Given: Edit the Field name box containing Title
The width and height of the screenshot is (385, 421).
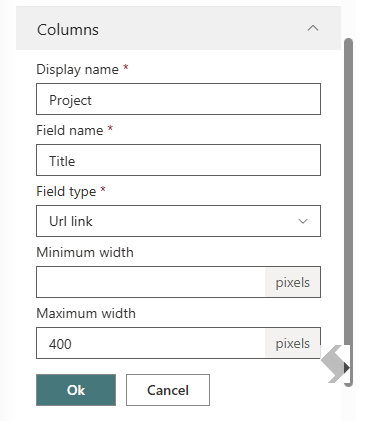Looking at the screenshot, I should click(178, 160).
